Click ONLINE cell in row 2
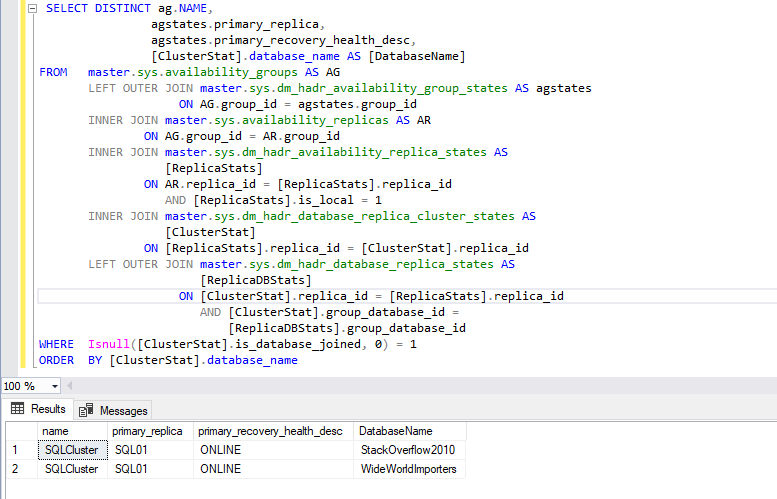Viewport: 777px width, 499px height. pyautogui.click(x=273, y=469)
